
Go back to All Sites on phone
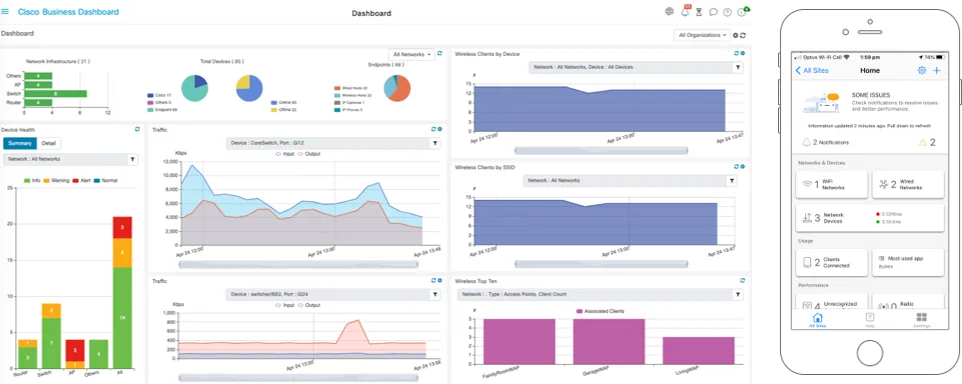tap(812, 71)
